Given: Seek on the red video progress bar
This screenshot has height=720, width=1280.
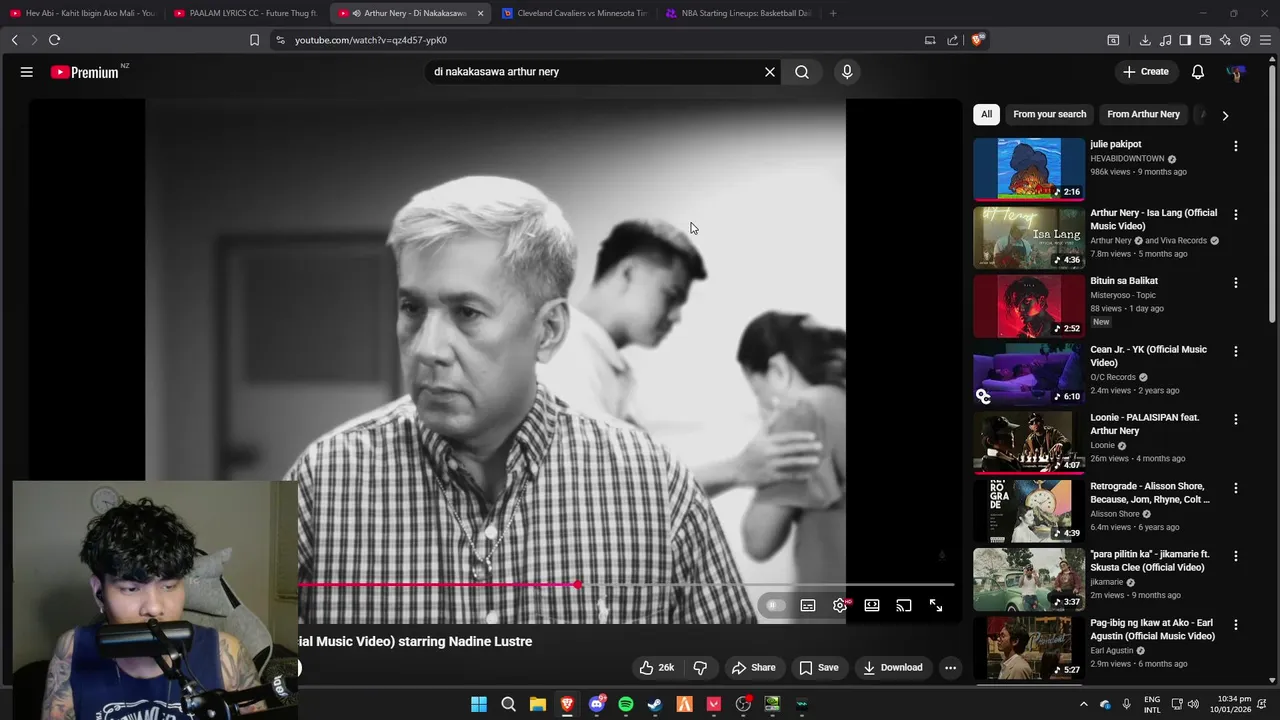Looking at the screenshot, I should 626,585.
